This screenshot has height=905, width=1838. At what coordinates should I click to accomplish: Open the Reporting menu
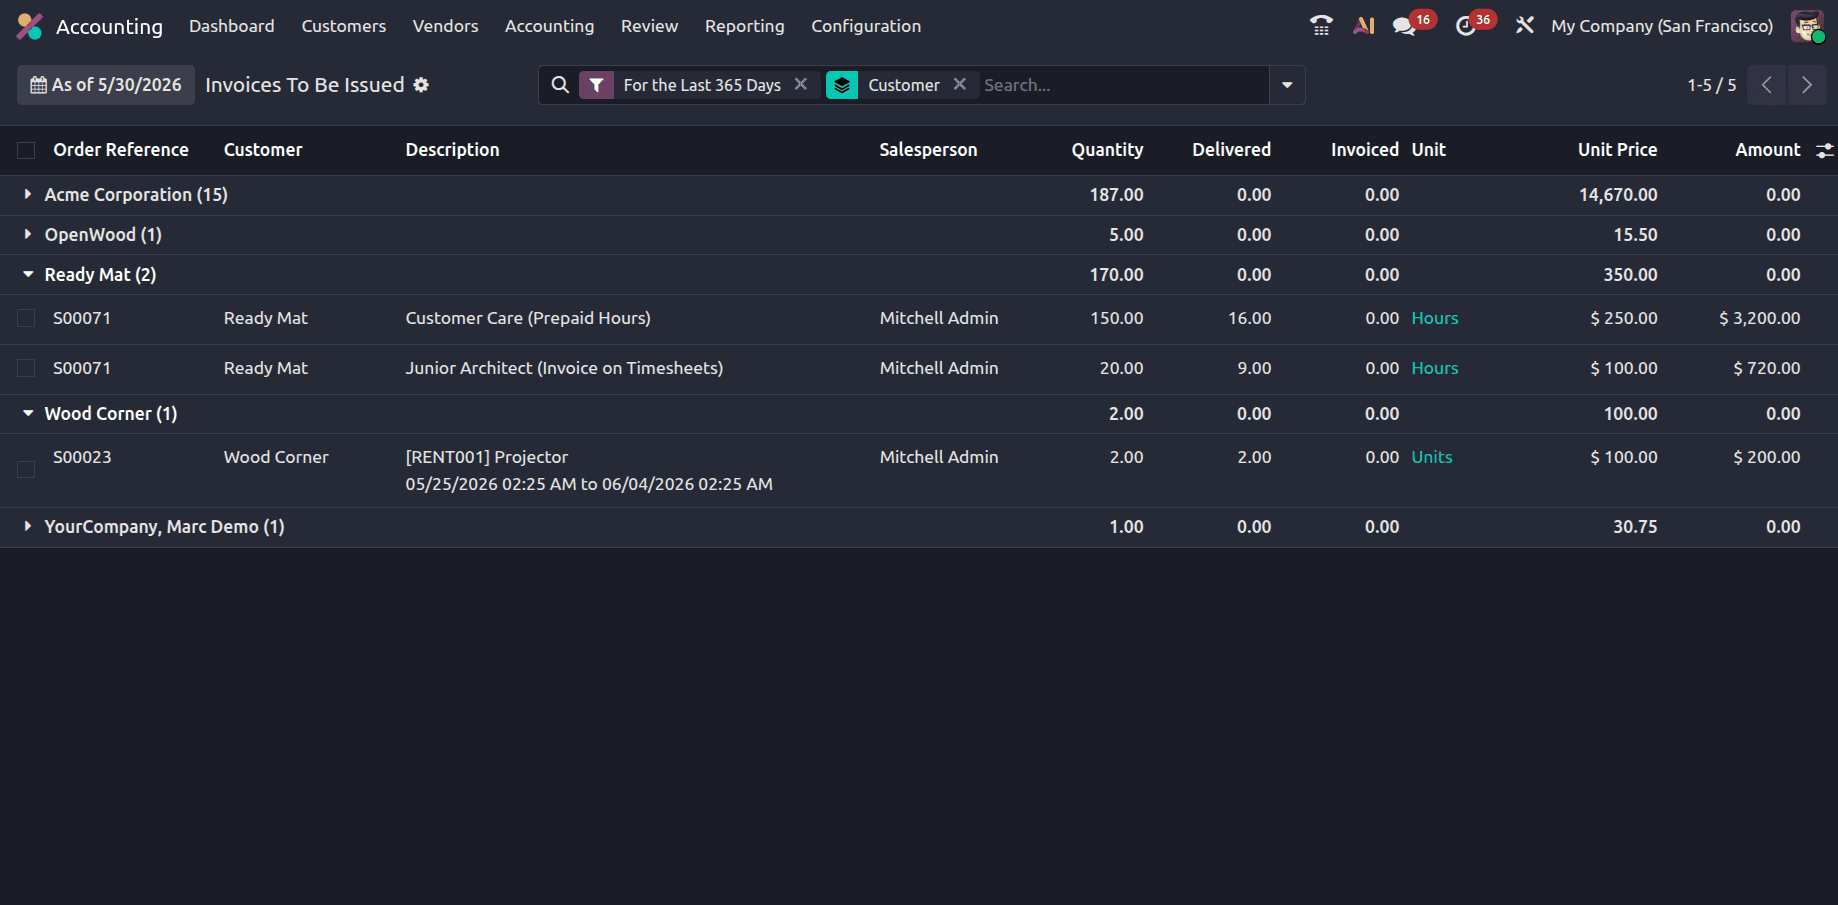744,26
